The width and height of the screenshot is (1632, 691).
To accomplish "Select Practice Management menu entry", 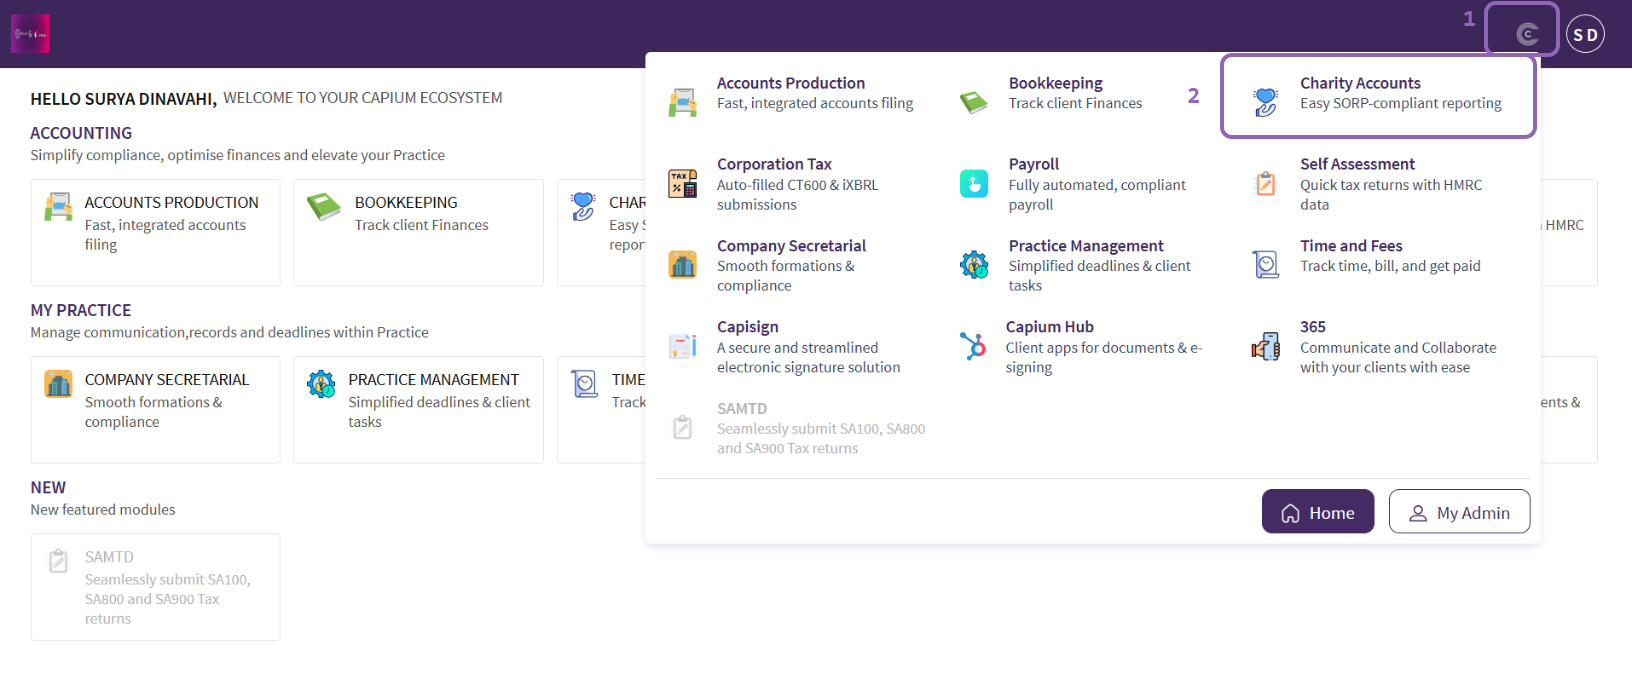I will [1086, 246].
